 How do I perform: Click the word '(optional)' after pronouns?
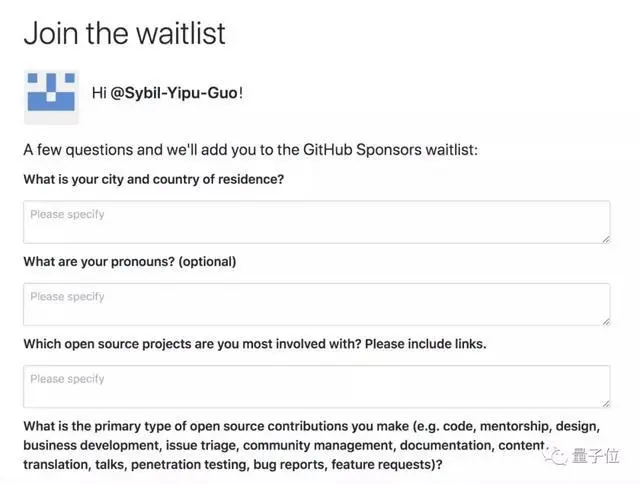click(x=205, y=262)
